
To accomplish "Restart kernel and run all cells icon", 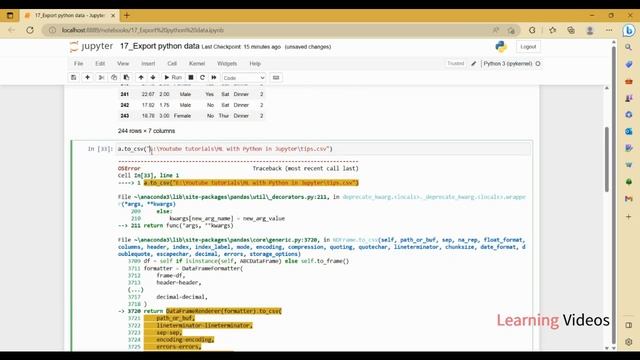I will (214, 78).
